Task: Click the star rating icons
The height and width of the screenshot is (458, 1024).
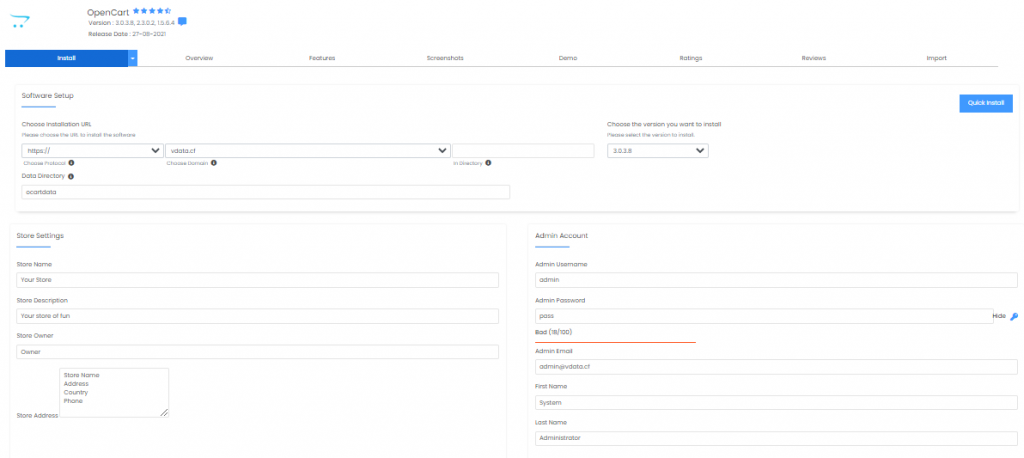Action: pyautogui.click(x=152, y=11)
